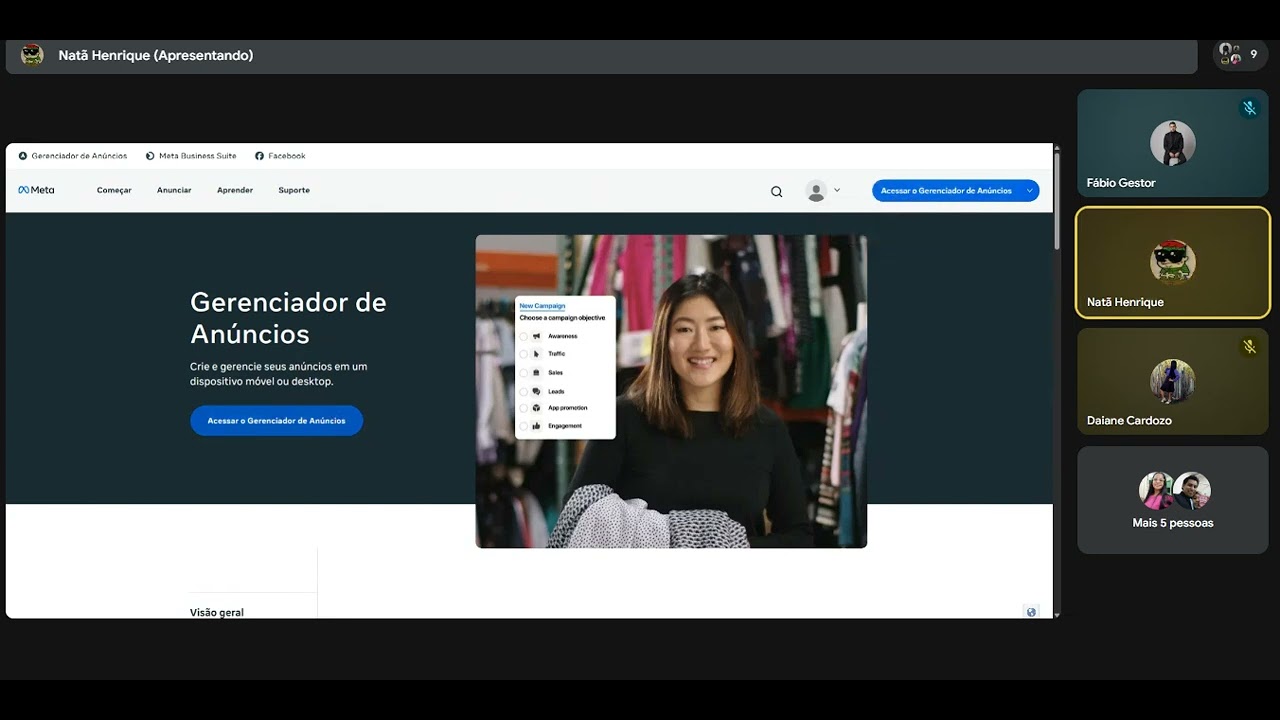Select Daiane Cardozo's participant tile
Screen dimensions: 1280x720
pyautogui.click(x=1173, y=381)
